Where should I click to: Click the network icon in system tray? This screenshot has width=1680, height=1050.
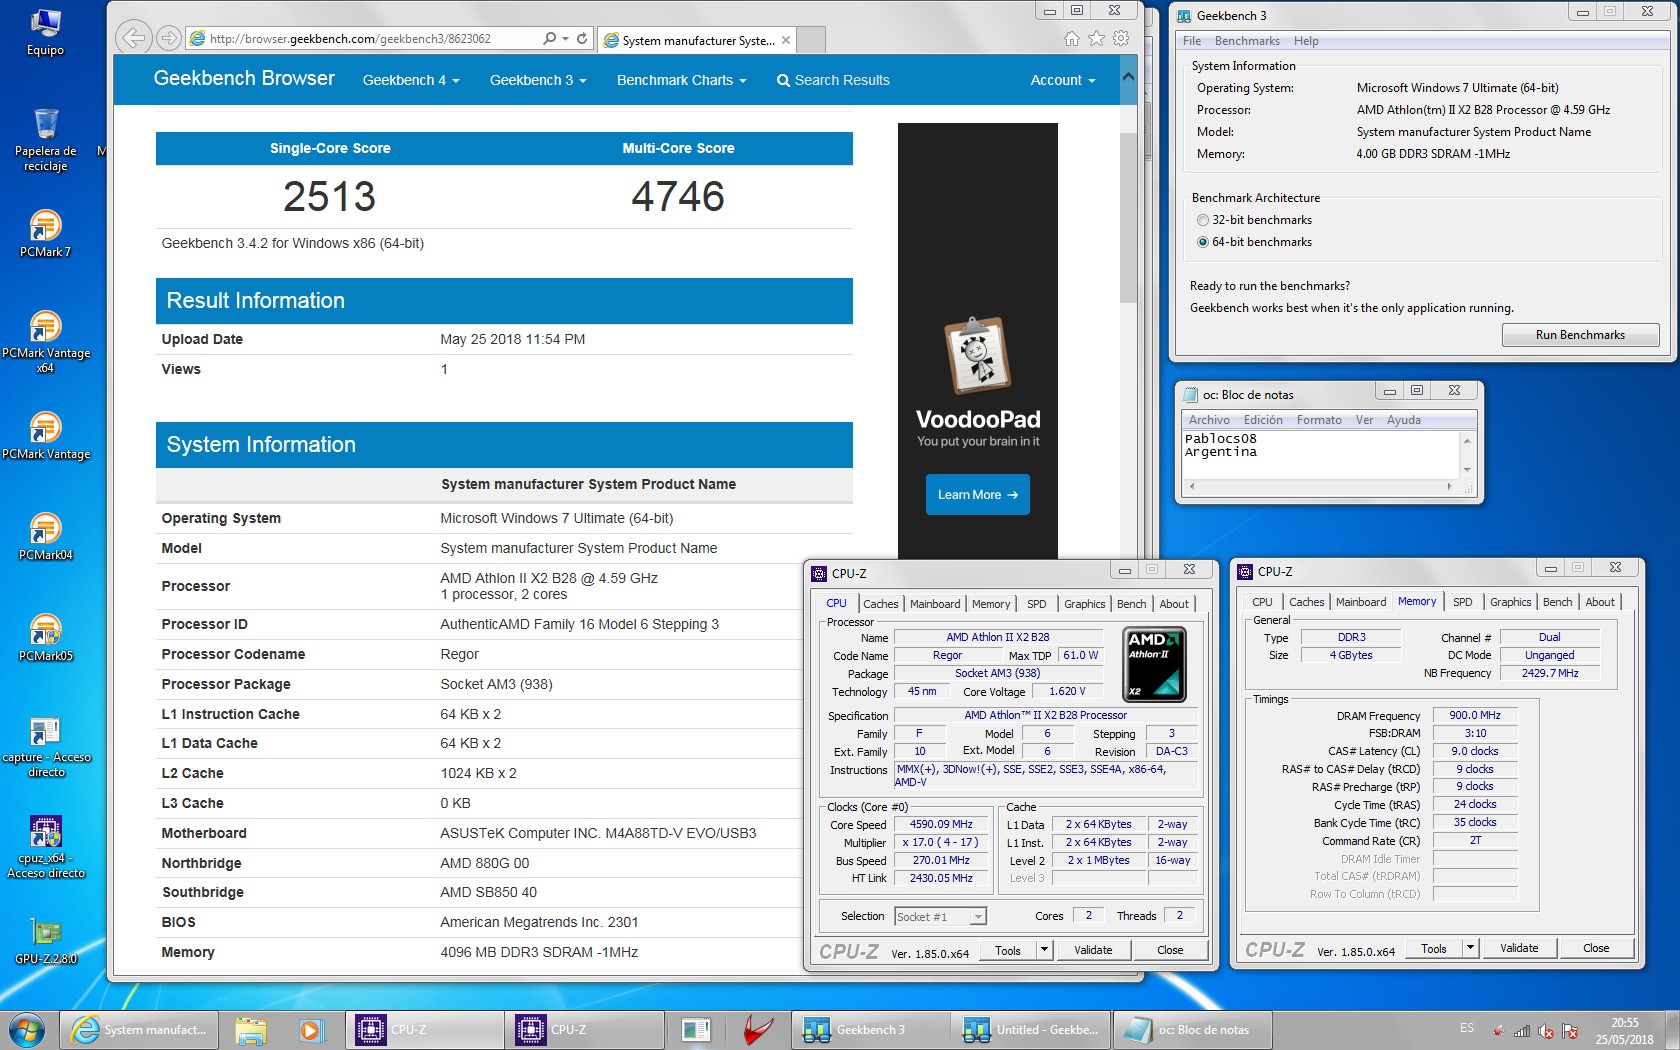click(1522, 1031)
